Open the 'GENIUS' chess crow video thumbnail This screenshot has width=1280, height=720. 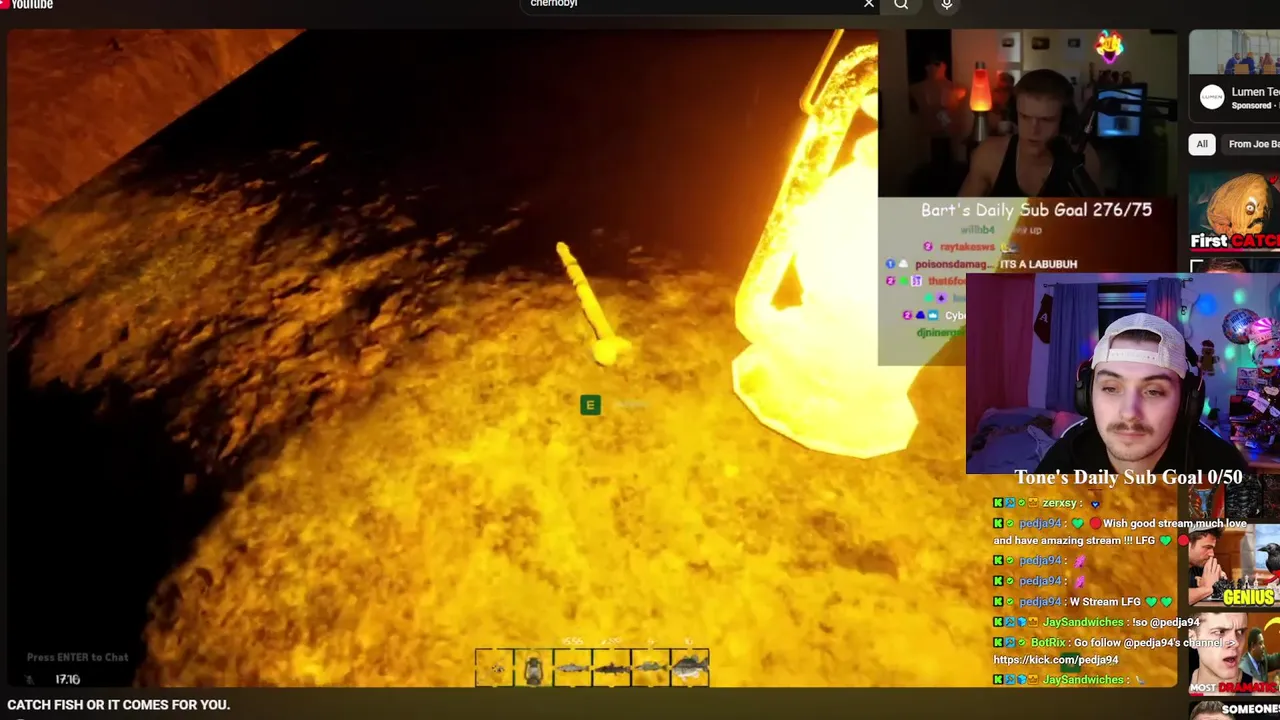(1234, 565)
